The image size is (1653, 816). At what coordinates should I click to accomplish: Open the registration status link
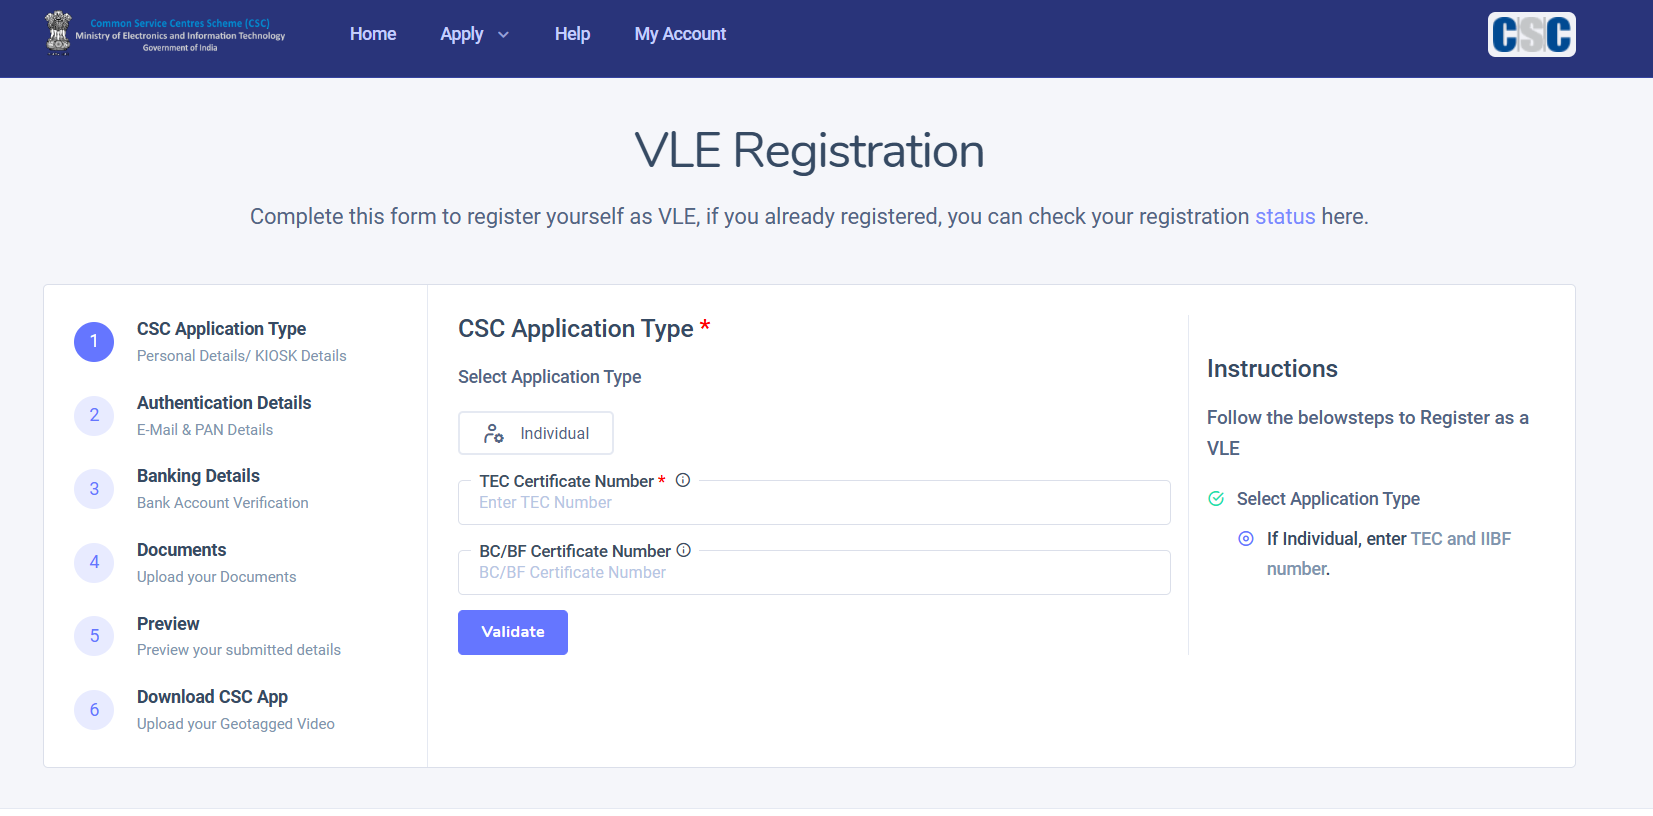coord(1285,217)
